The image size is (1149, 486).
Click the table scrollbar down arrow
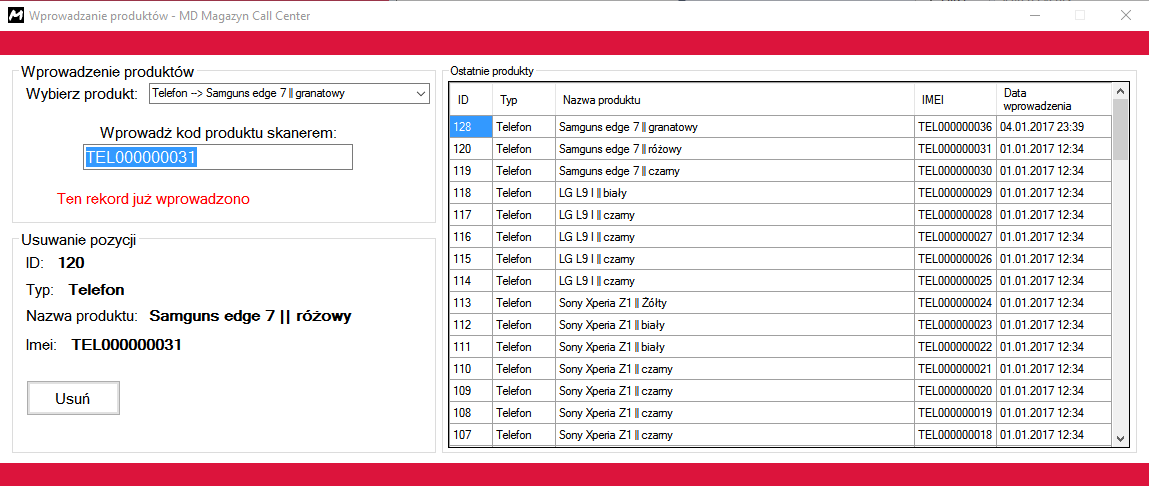[1120, 437]
